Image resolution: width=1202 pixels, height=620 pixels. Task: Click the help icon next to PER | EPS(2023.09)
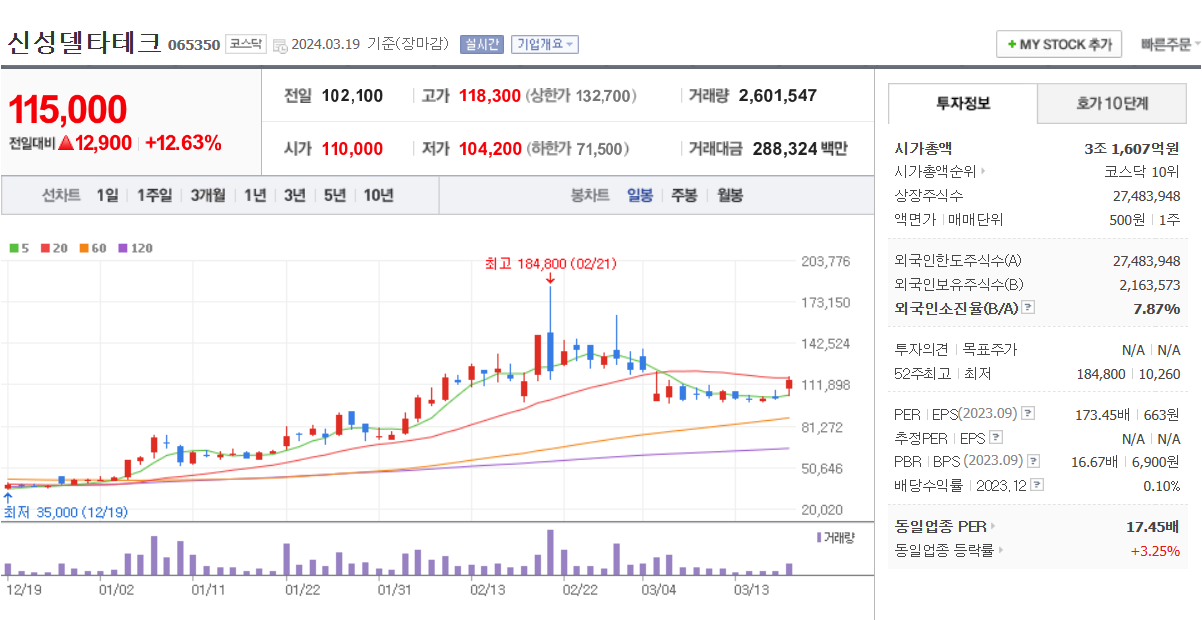coord(1028,414)
